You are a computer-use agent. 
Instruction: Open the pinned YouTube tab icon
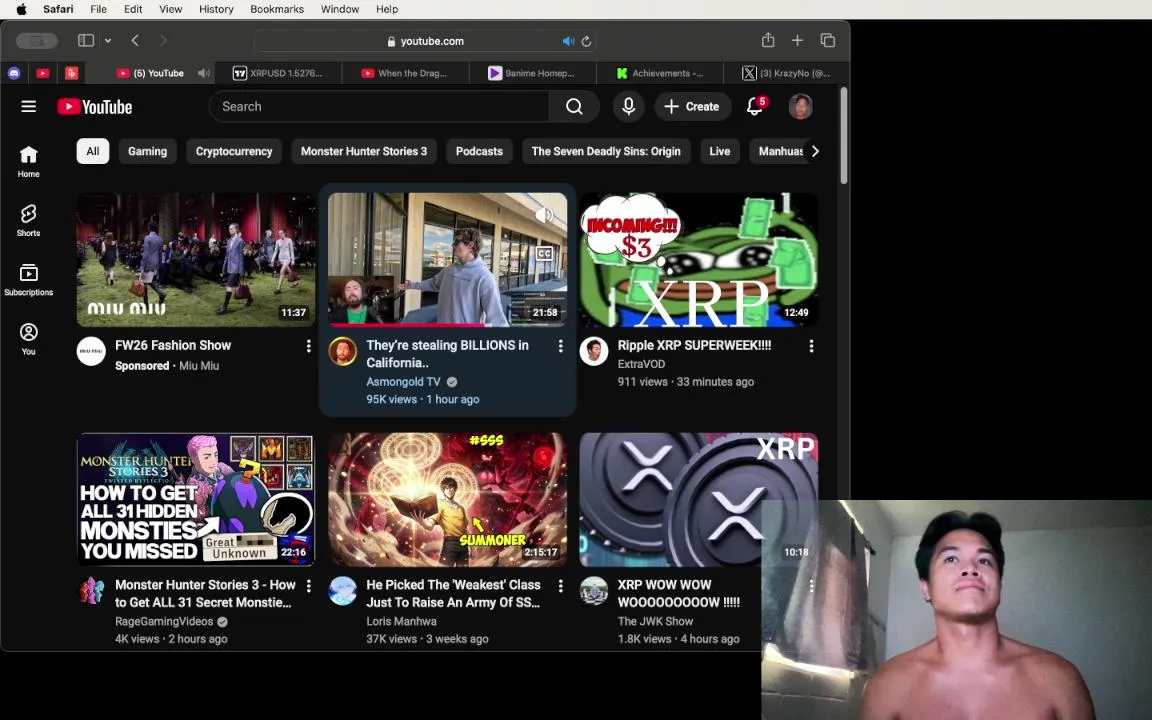tap(43, 73)
